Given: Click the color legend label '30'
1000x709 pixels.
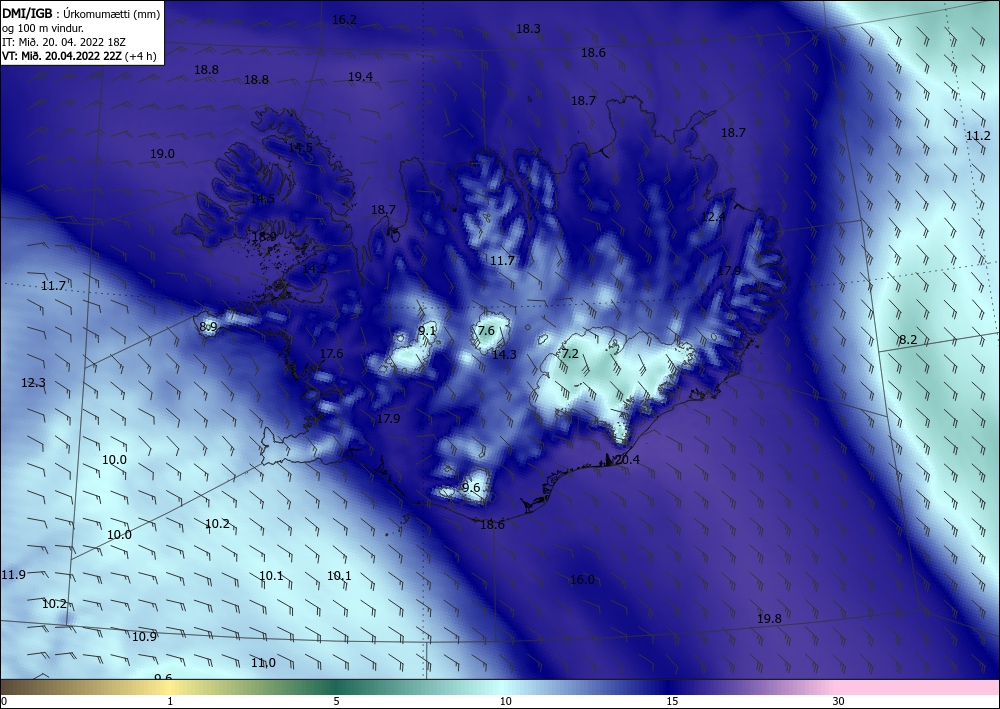Looking at the screenshot, I should (x=839, y=702).
